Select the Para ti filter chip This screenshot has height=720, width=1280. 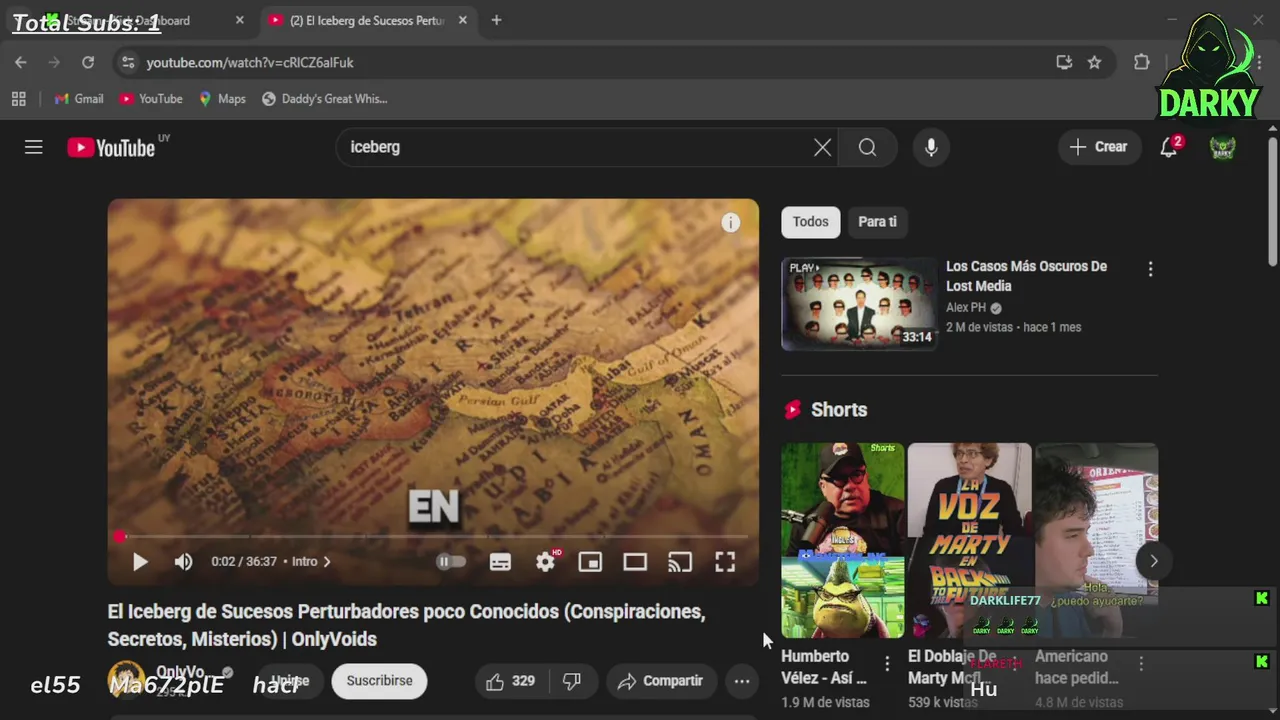[x=877, y=222]
